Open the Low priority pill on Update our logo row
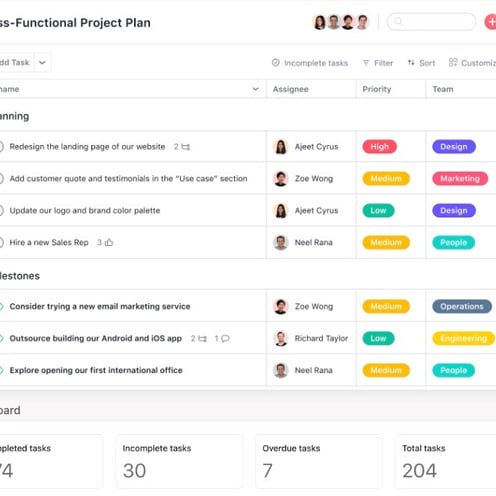 point(378,211)
